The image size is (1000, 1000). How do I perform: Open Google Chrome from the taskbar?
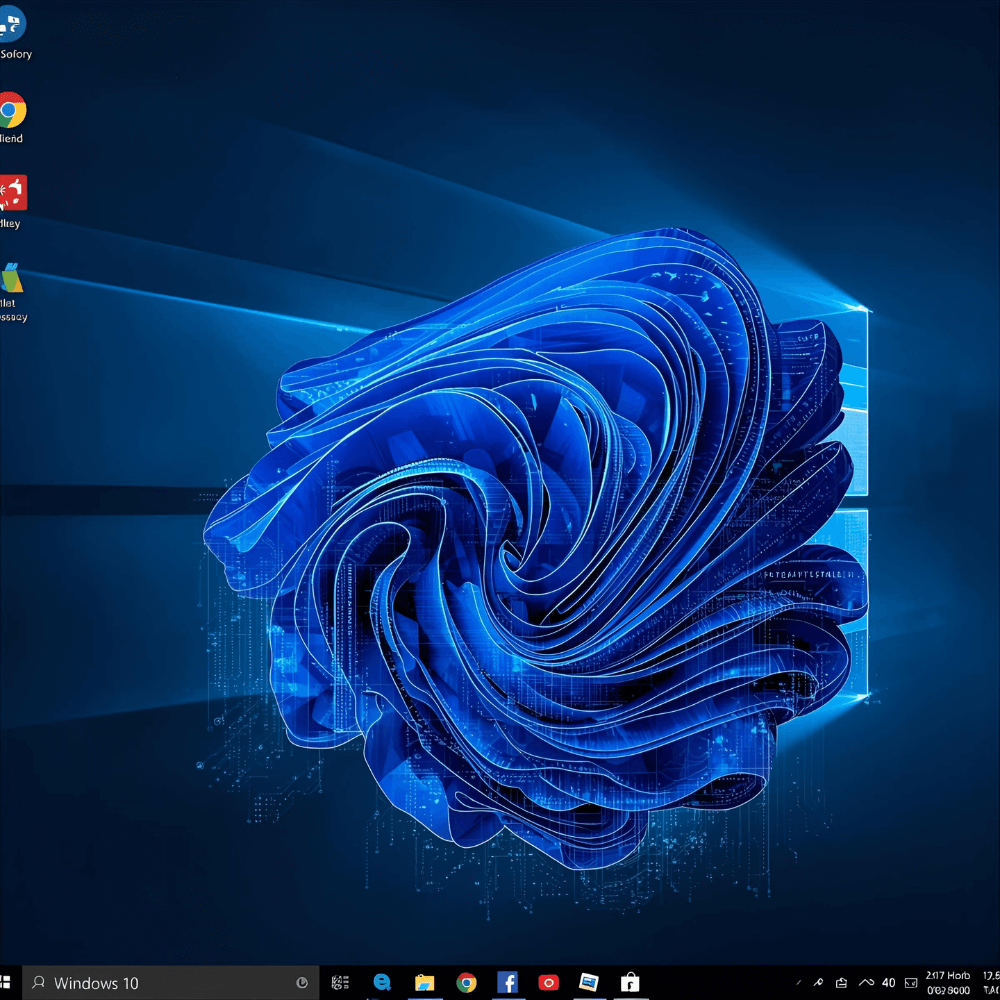[466, 983]
